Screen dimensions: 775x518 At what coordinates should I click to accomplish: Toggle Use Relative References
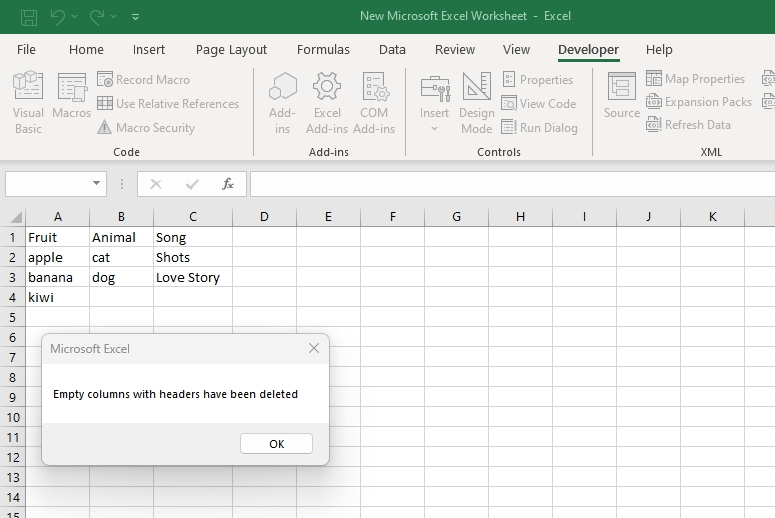pos(168,103)
